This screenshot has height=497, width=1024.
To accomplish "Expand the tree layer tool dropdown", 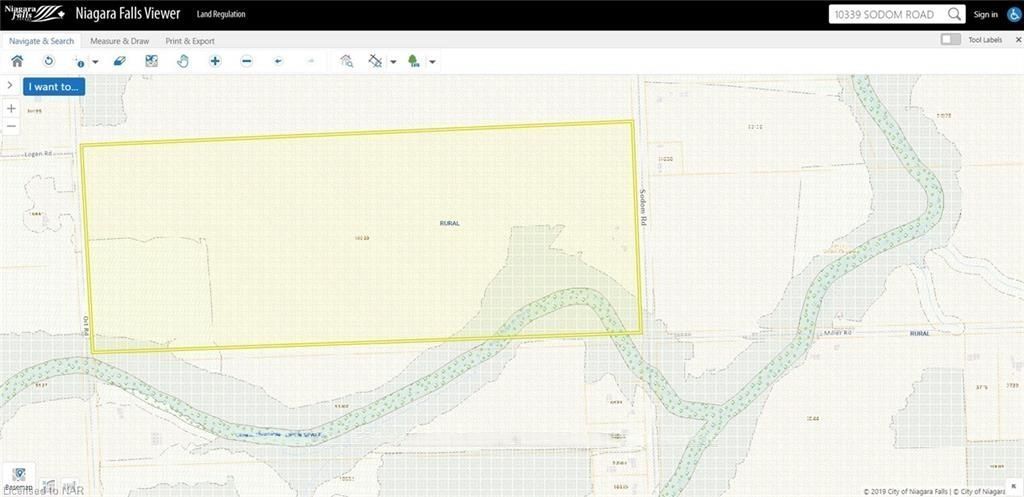I will (432, 62).
